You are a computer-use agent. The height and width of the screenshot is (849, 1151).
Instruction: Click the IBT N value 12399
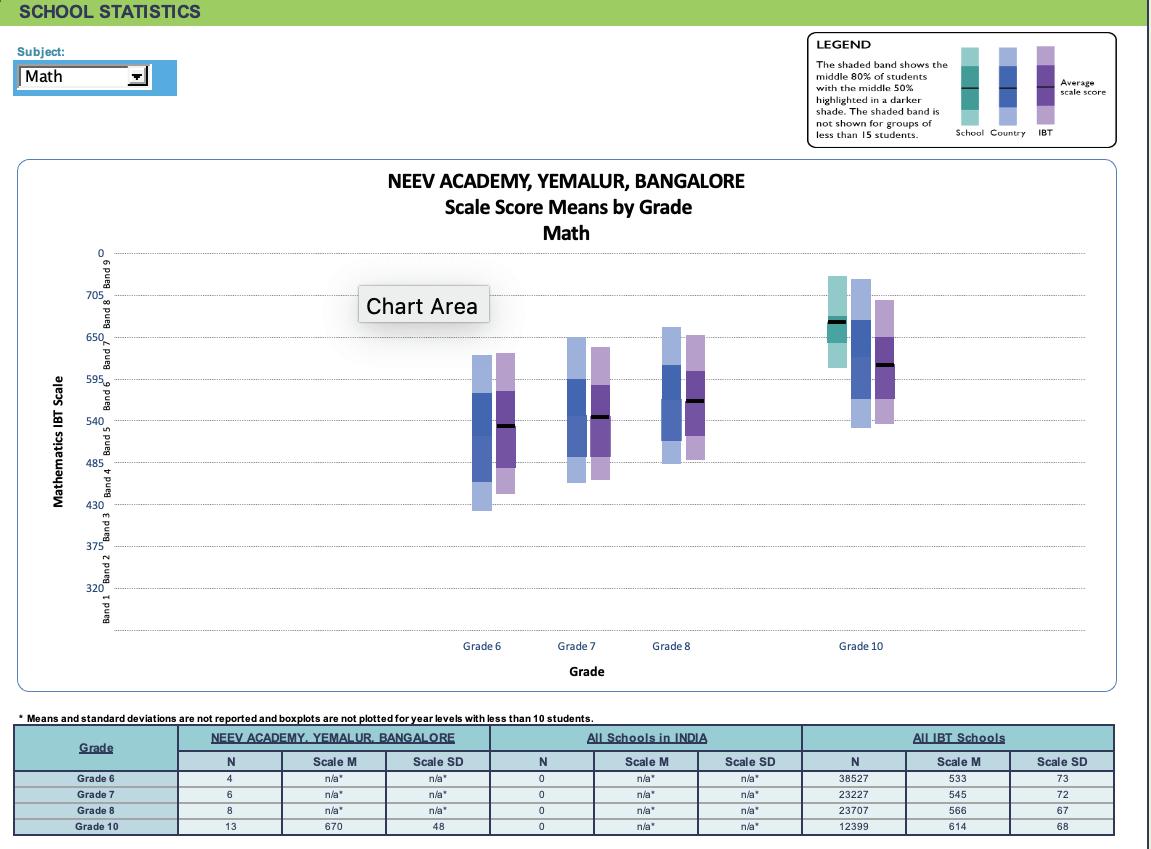pos(854,827)
